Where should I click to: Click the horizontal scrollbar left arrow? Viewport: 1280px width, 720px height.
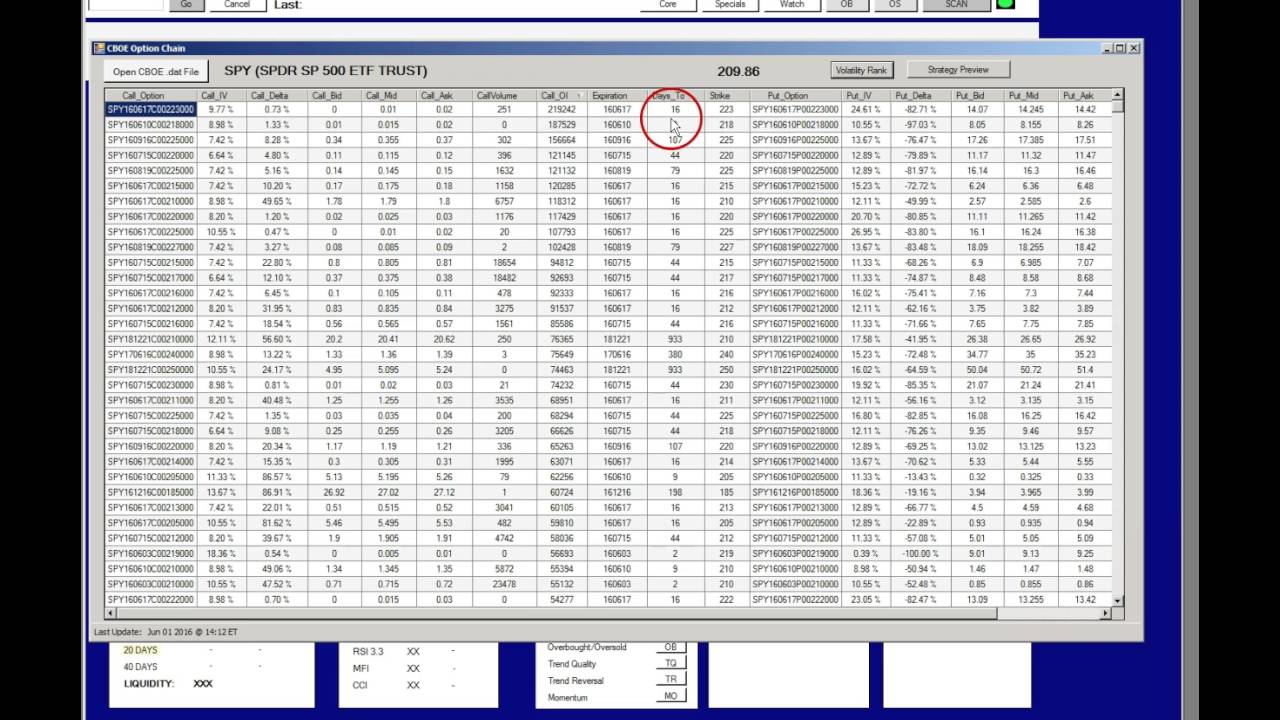click(x=110, y=612)
